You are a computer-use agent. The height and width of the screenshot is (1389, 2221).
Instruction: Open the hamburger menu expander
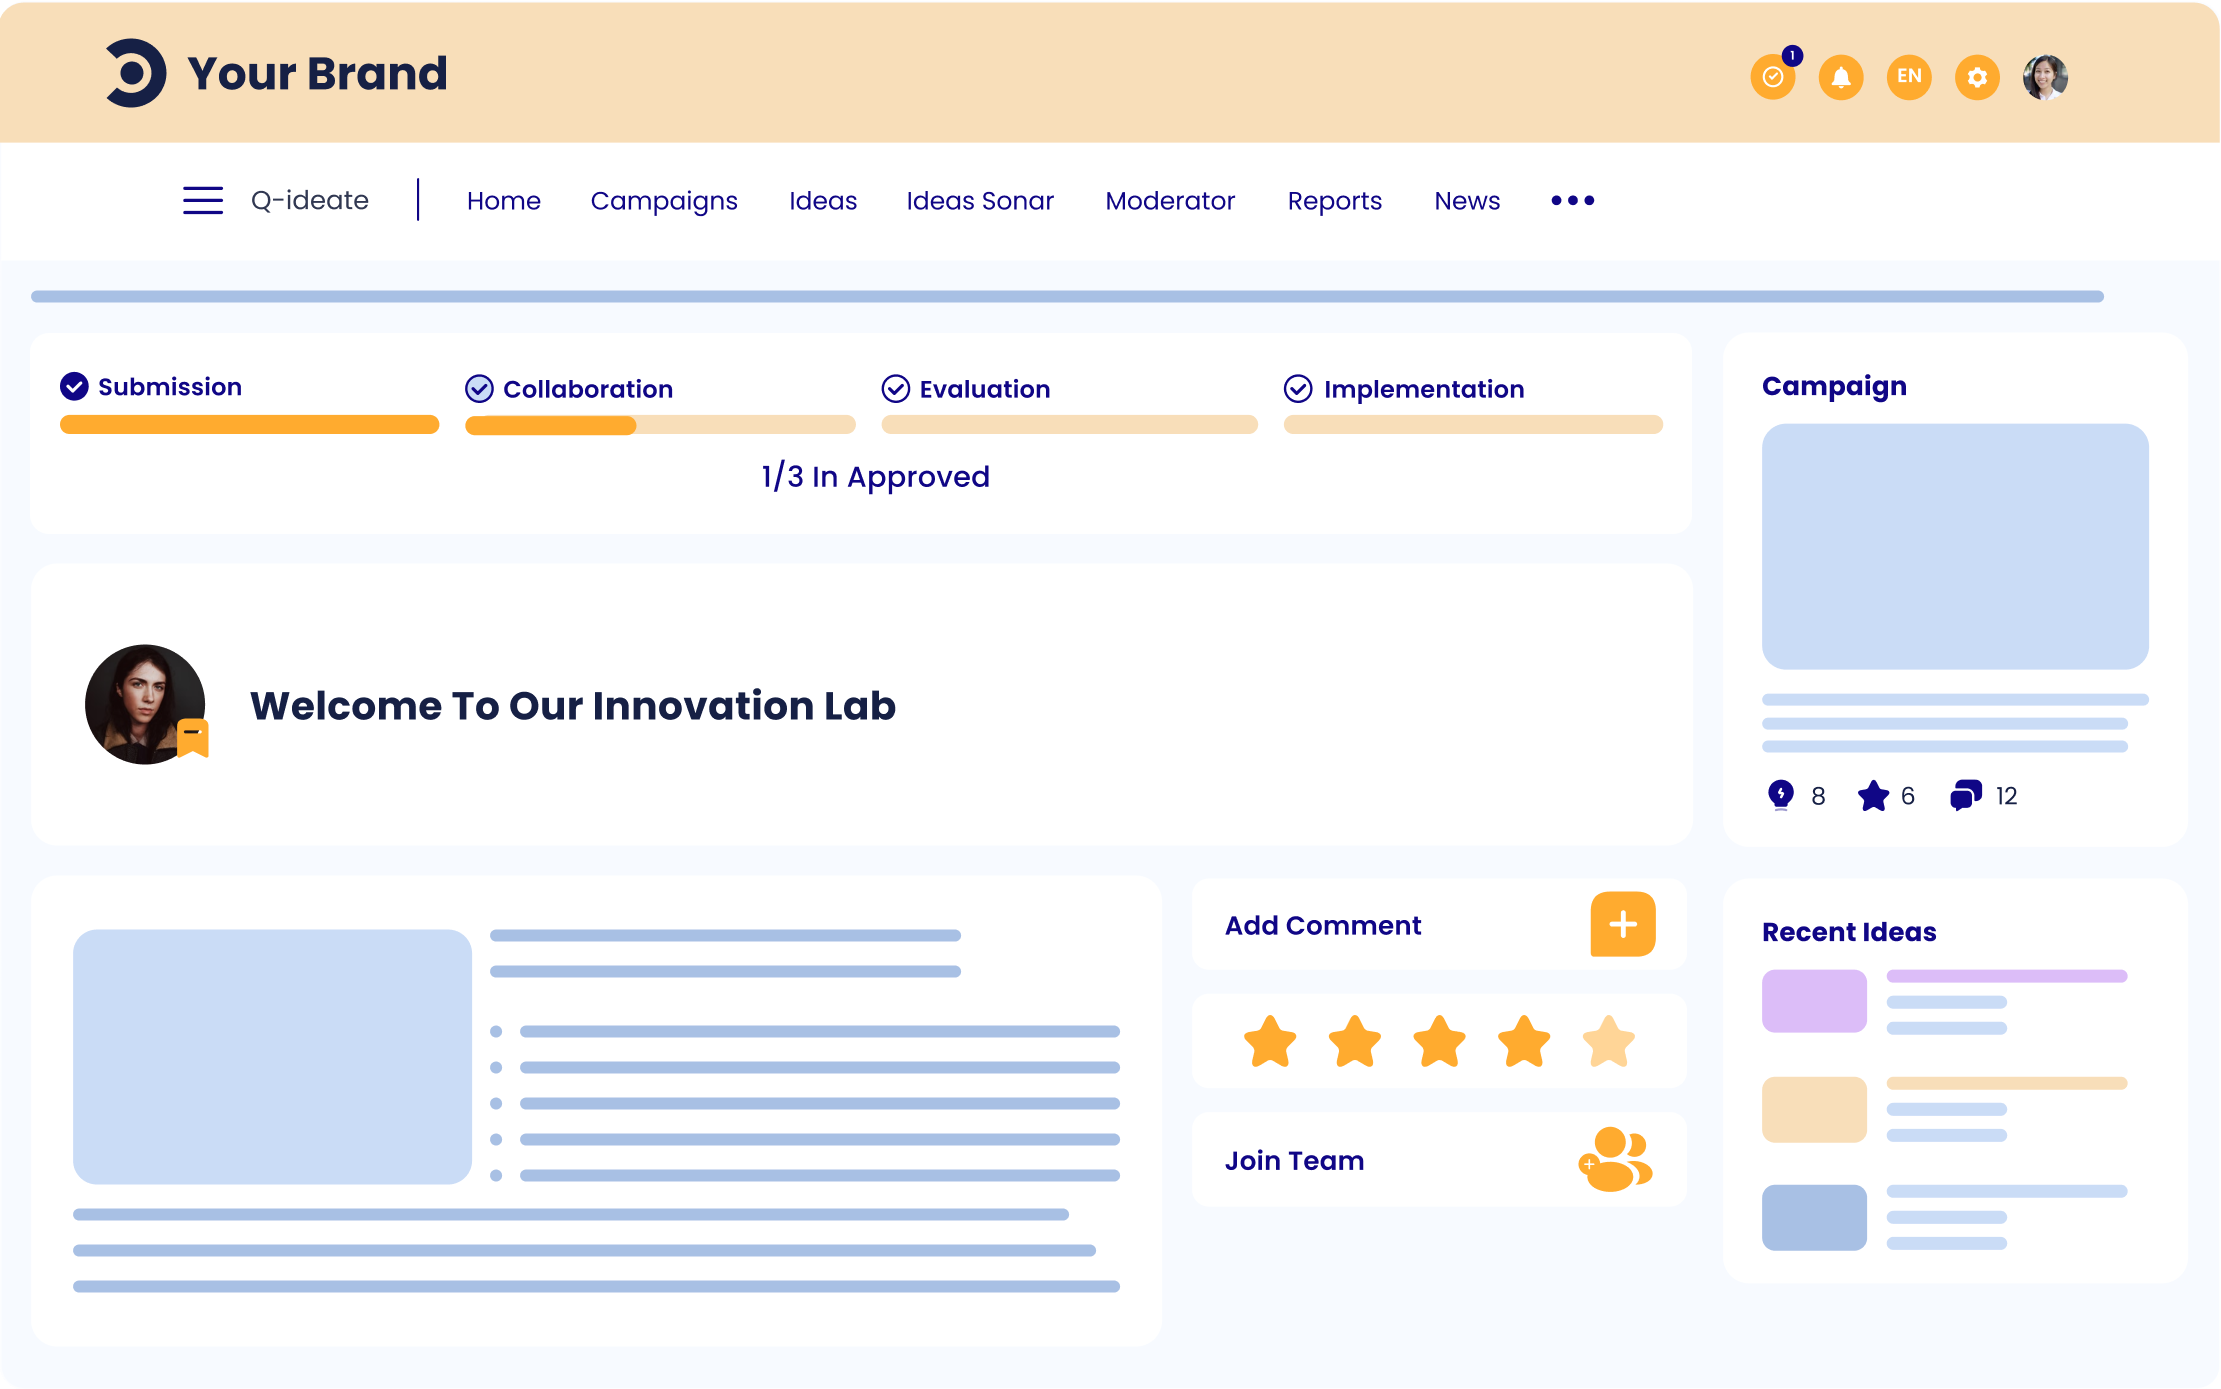click(203, 200)
